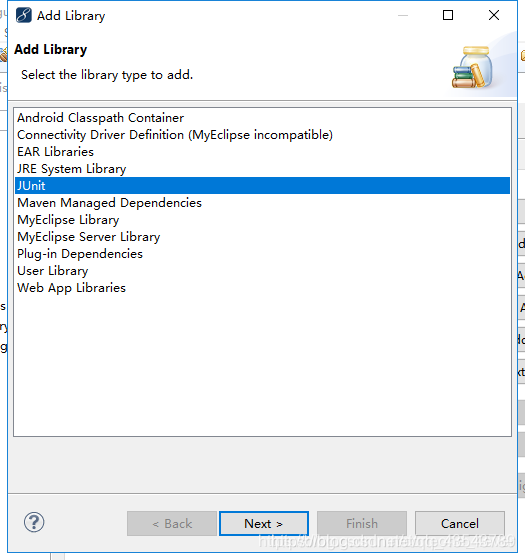Choose EAR Libraries from the list
Image resolution: width=525 pixels, height=560 pixels.
(x=262, y=152)
